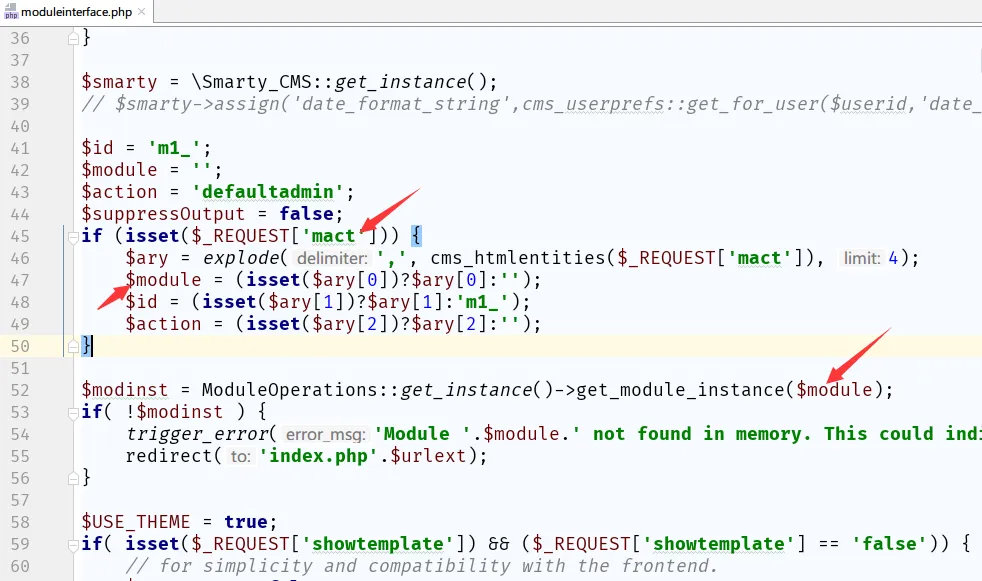The image size is (982, 581).
Task: Click the 'to:' parameter hint in redirect
Action: point(240,456)
